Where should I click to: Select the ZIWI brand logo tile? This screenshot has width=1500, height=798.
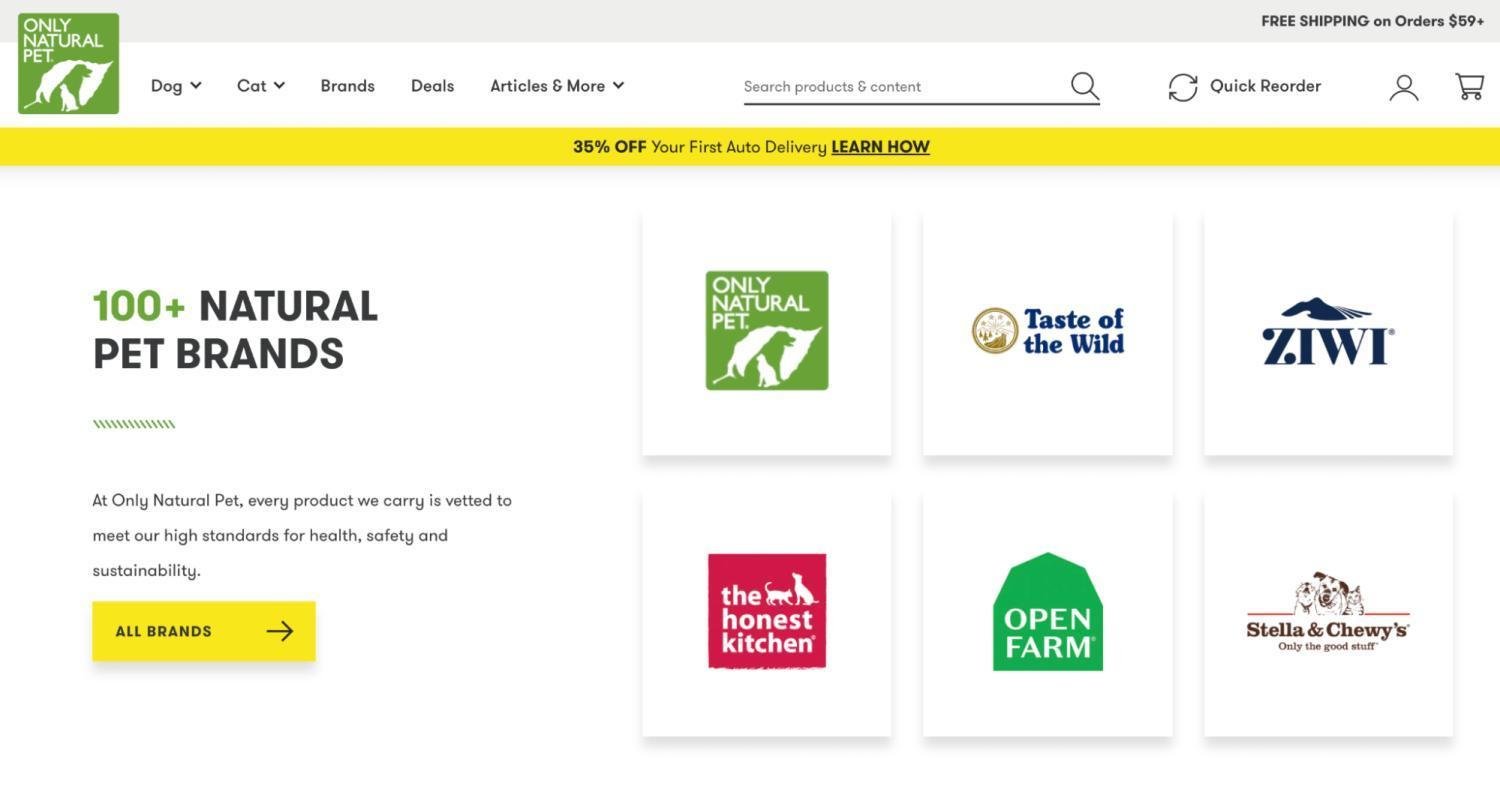click(1328, 331)
